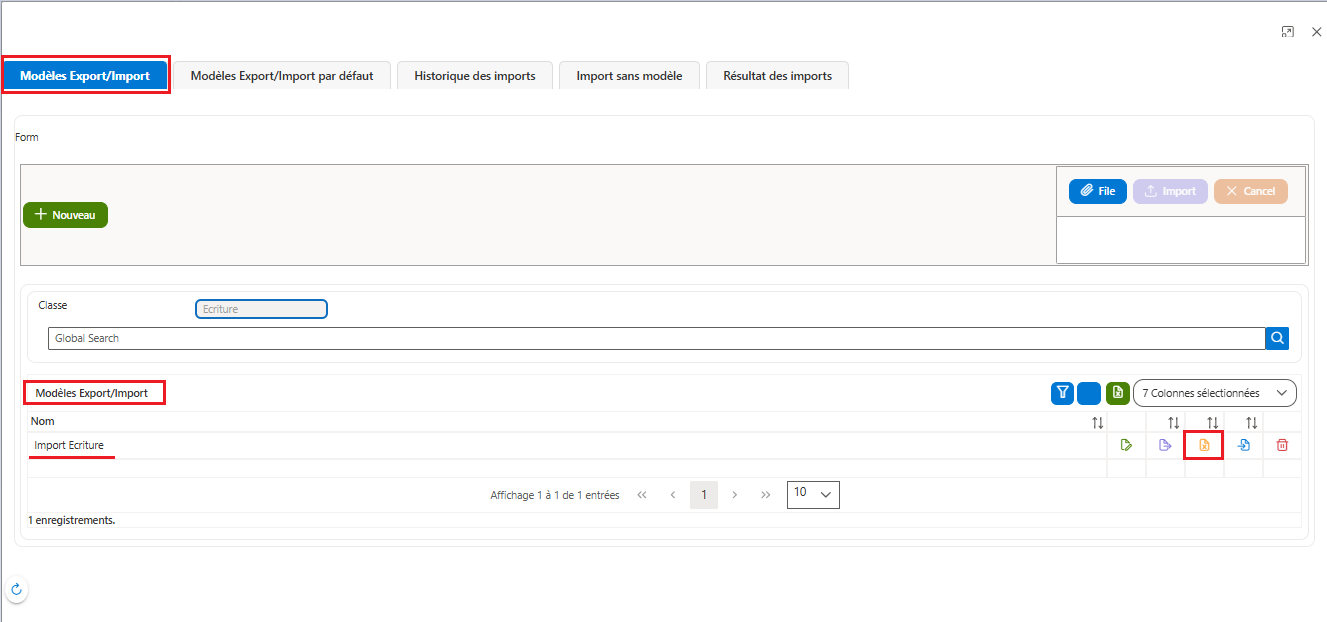Screen dimensions: 1327x622
Task: Click the 1 enregistrements. footer text
Action: 71,520
